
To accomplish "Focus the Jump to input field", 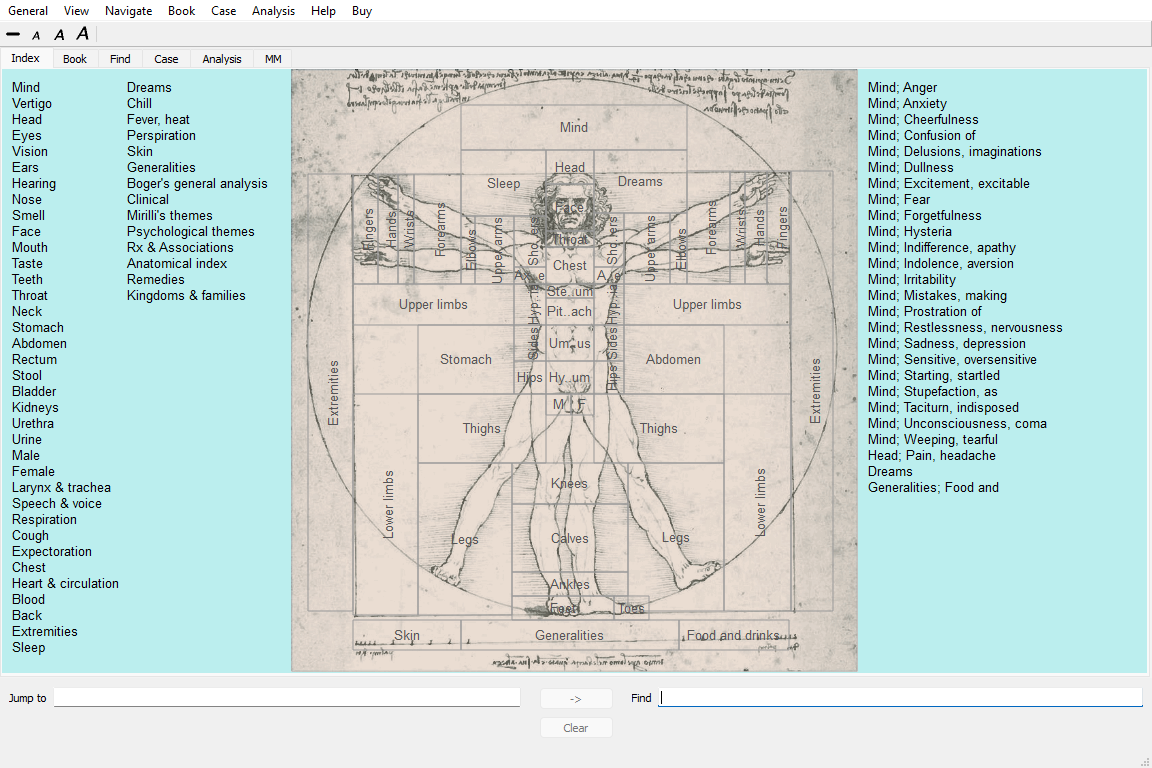I will (x=287, y=697).
